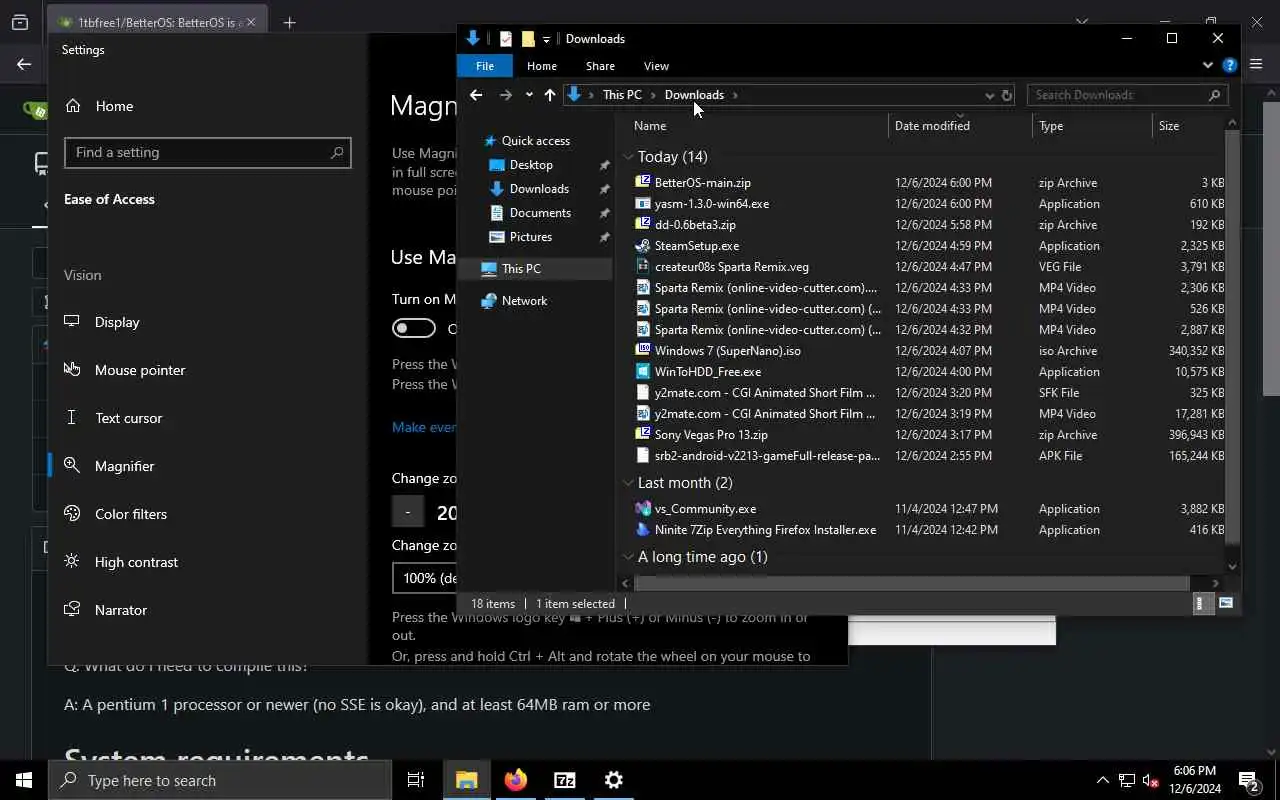Select Network in navigation pane
Image resolution: width=1280 pixels, height=800 pixels.
point(524,301)
